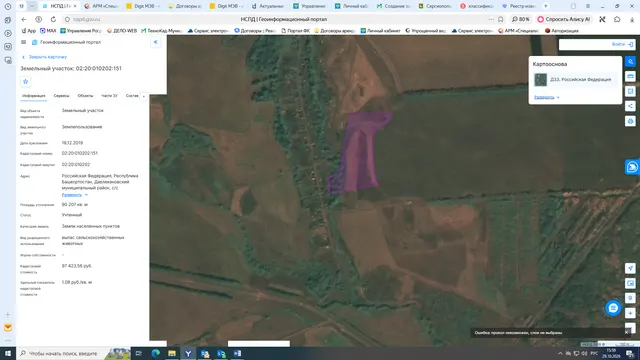Image resolution: width=640 pixels, height=360 pixels.
Task: Open Task View on taskbar
Action: coord(138,353)
